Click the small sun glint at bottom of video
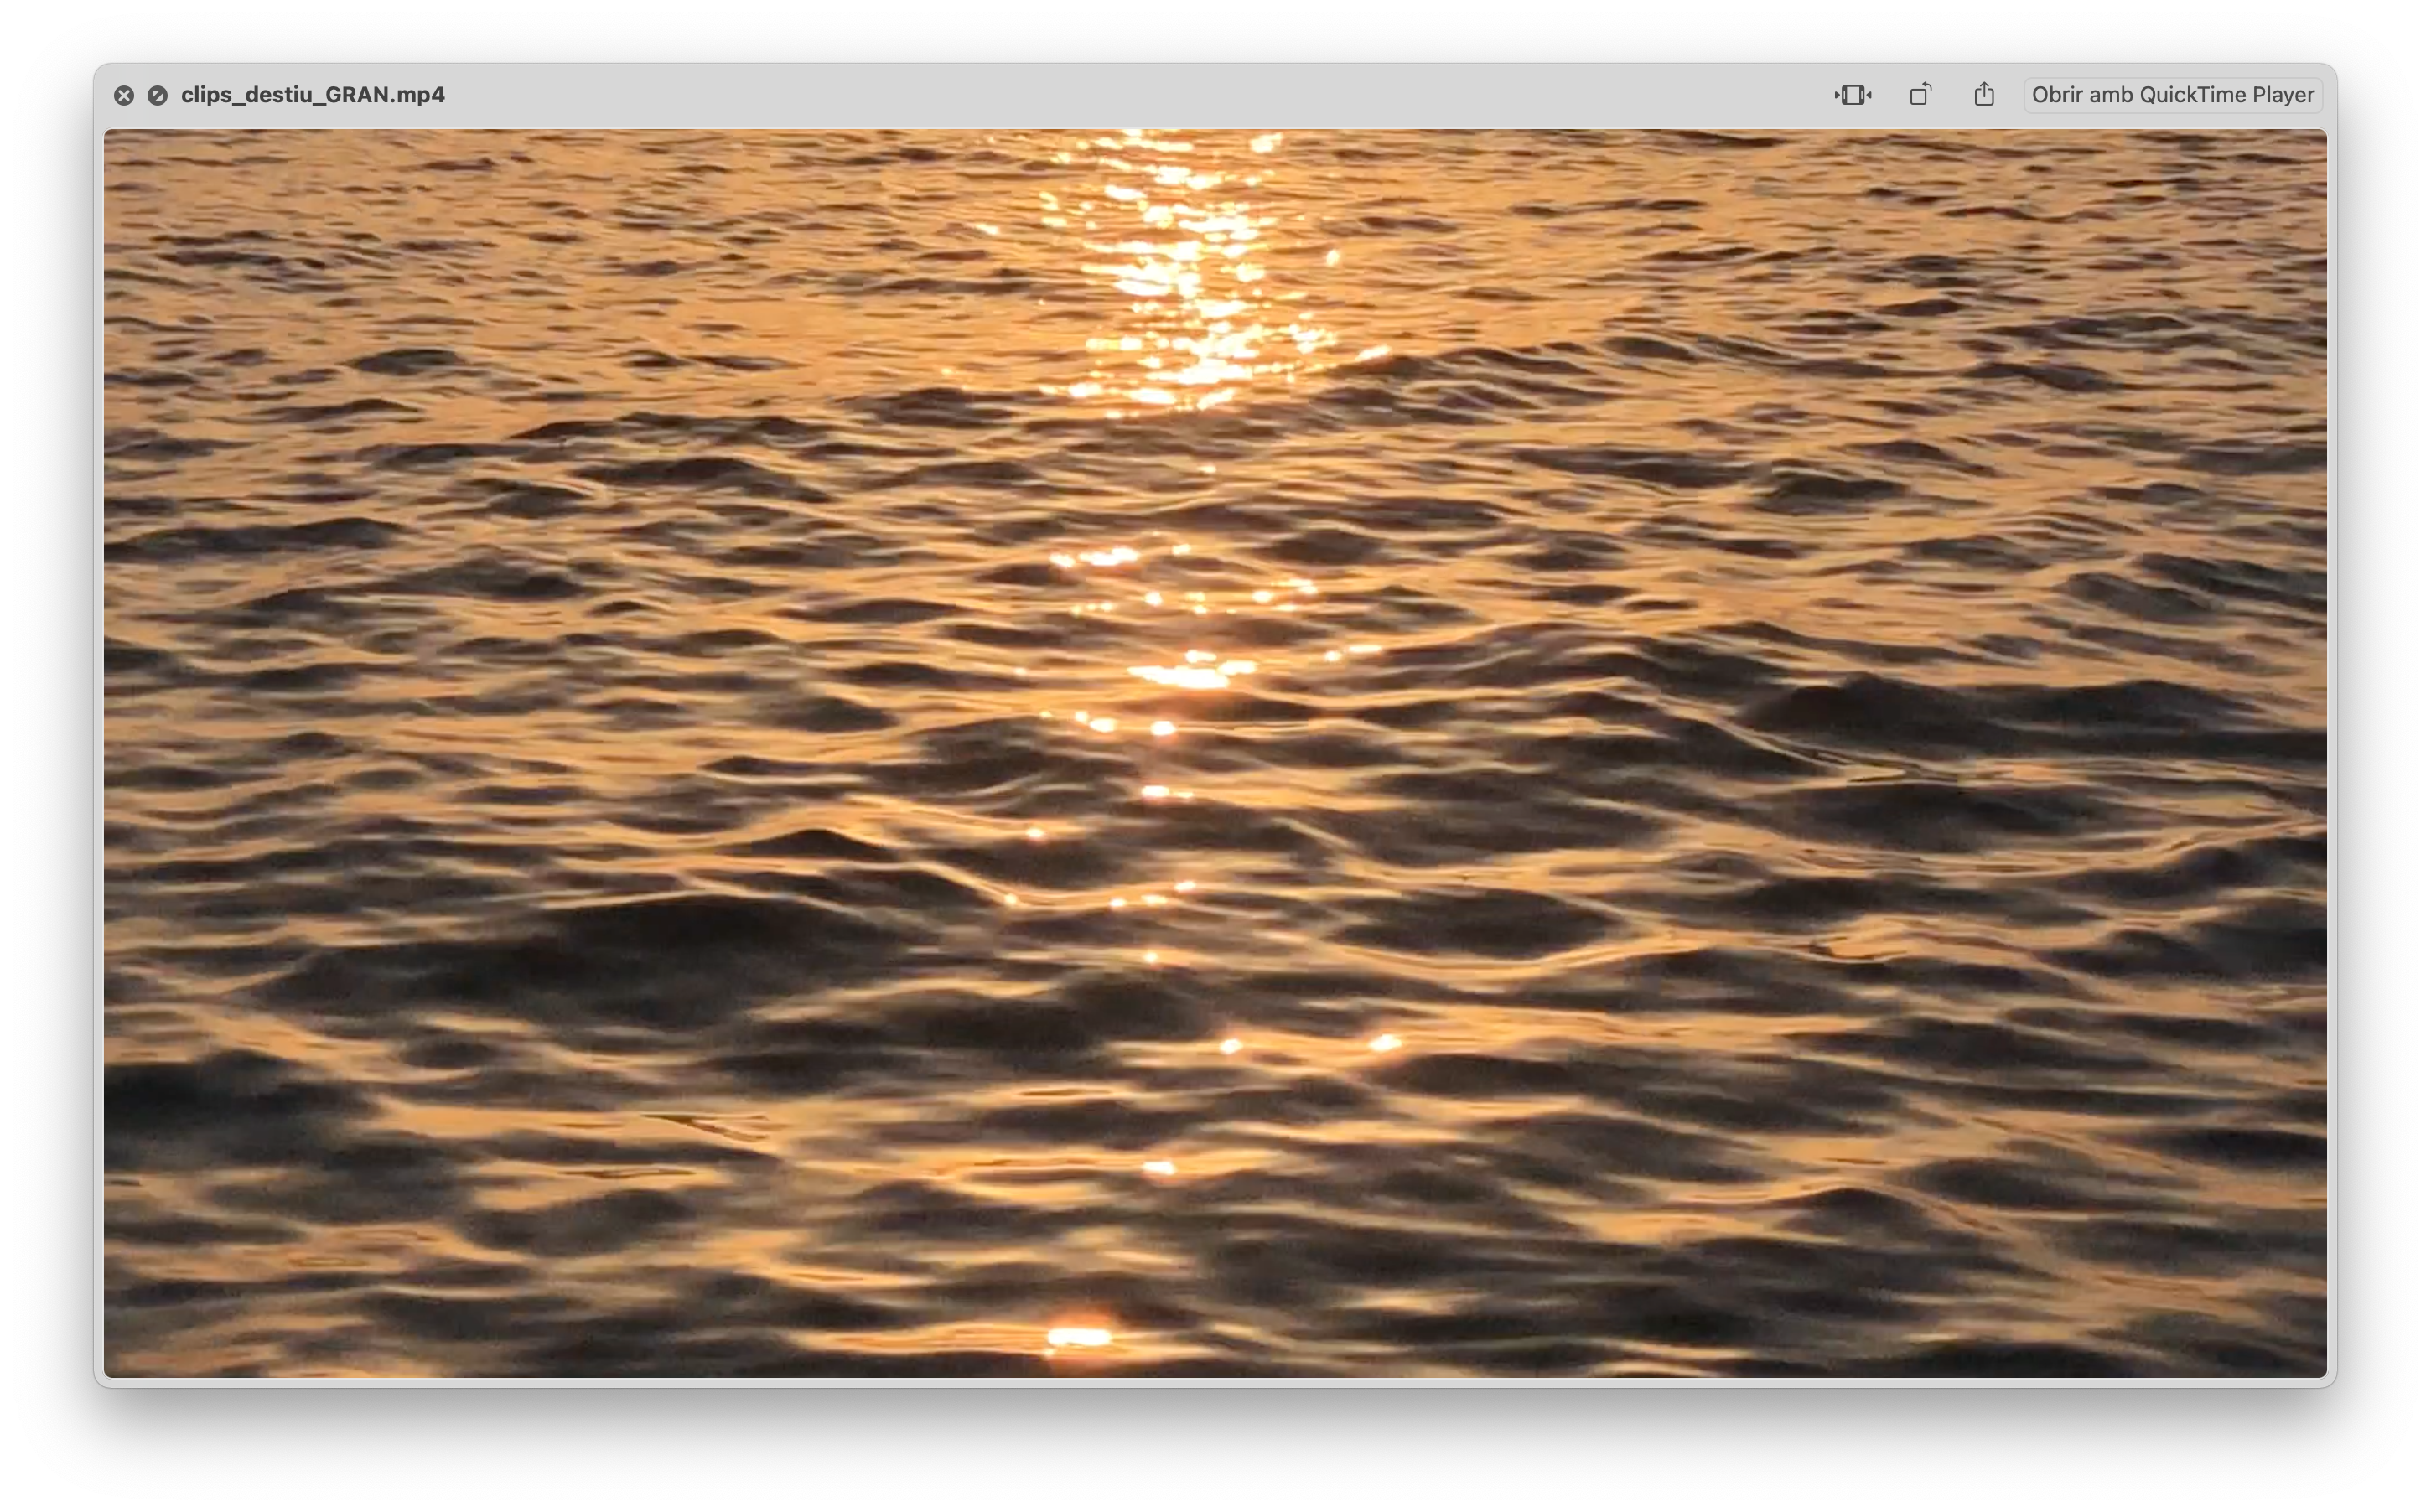The image size is (2431, 1512). tap(1078, 1336)
